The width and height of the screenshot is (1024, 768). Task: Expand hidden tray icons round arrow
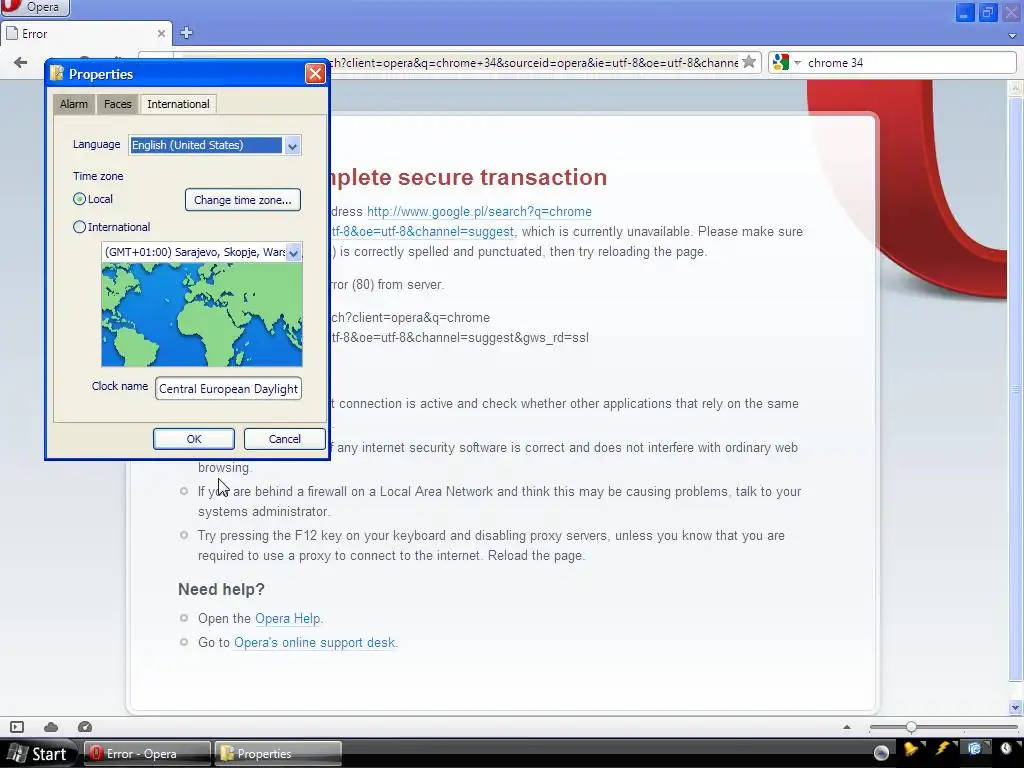(x=882, y=753)
